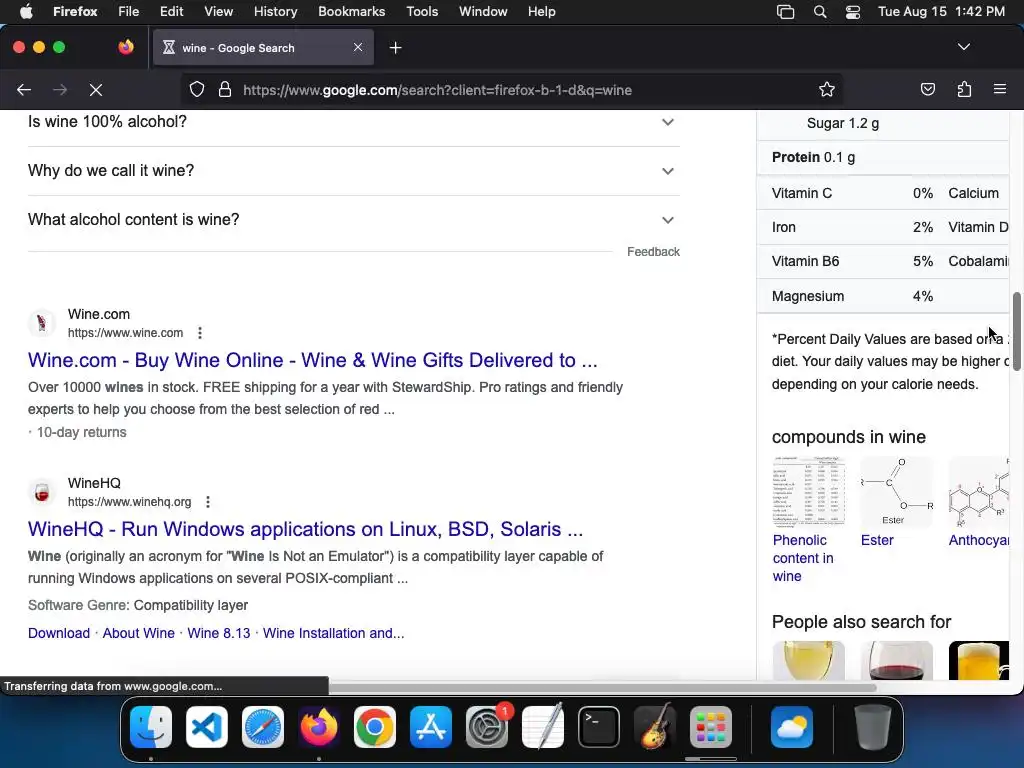Image resolution: width=1024 pixels, height=768 pixels.
Task: Open GarageBand from the dock
Action: point(655,727)
